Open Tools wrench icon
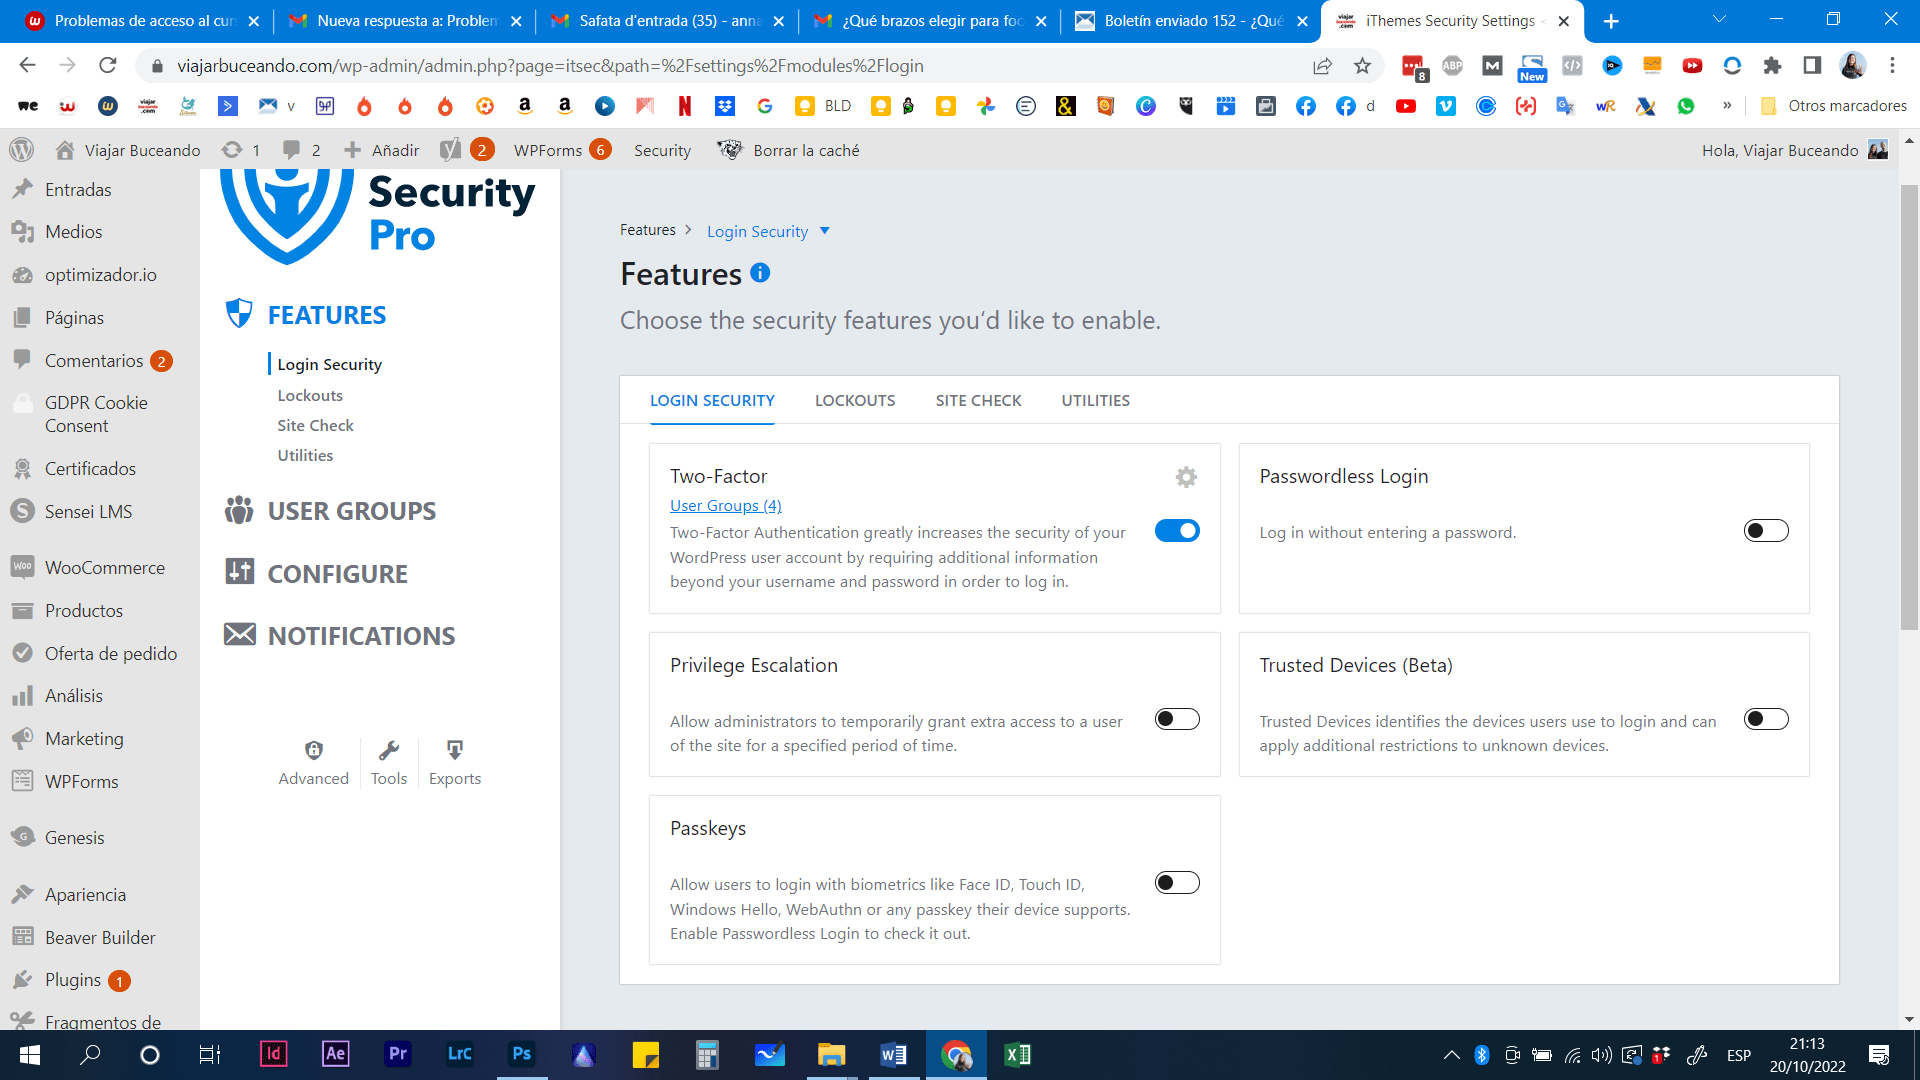 pos(389,750)
